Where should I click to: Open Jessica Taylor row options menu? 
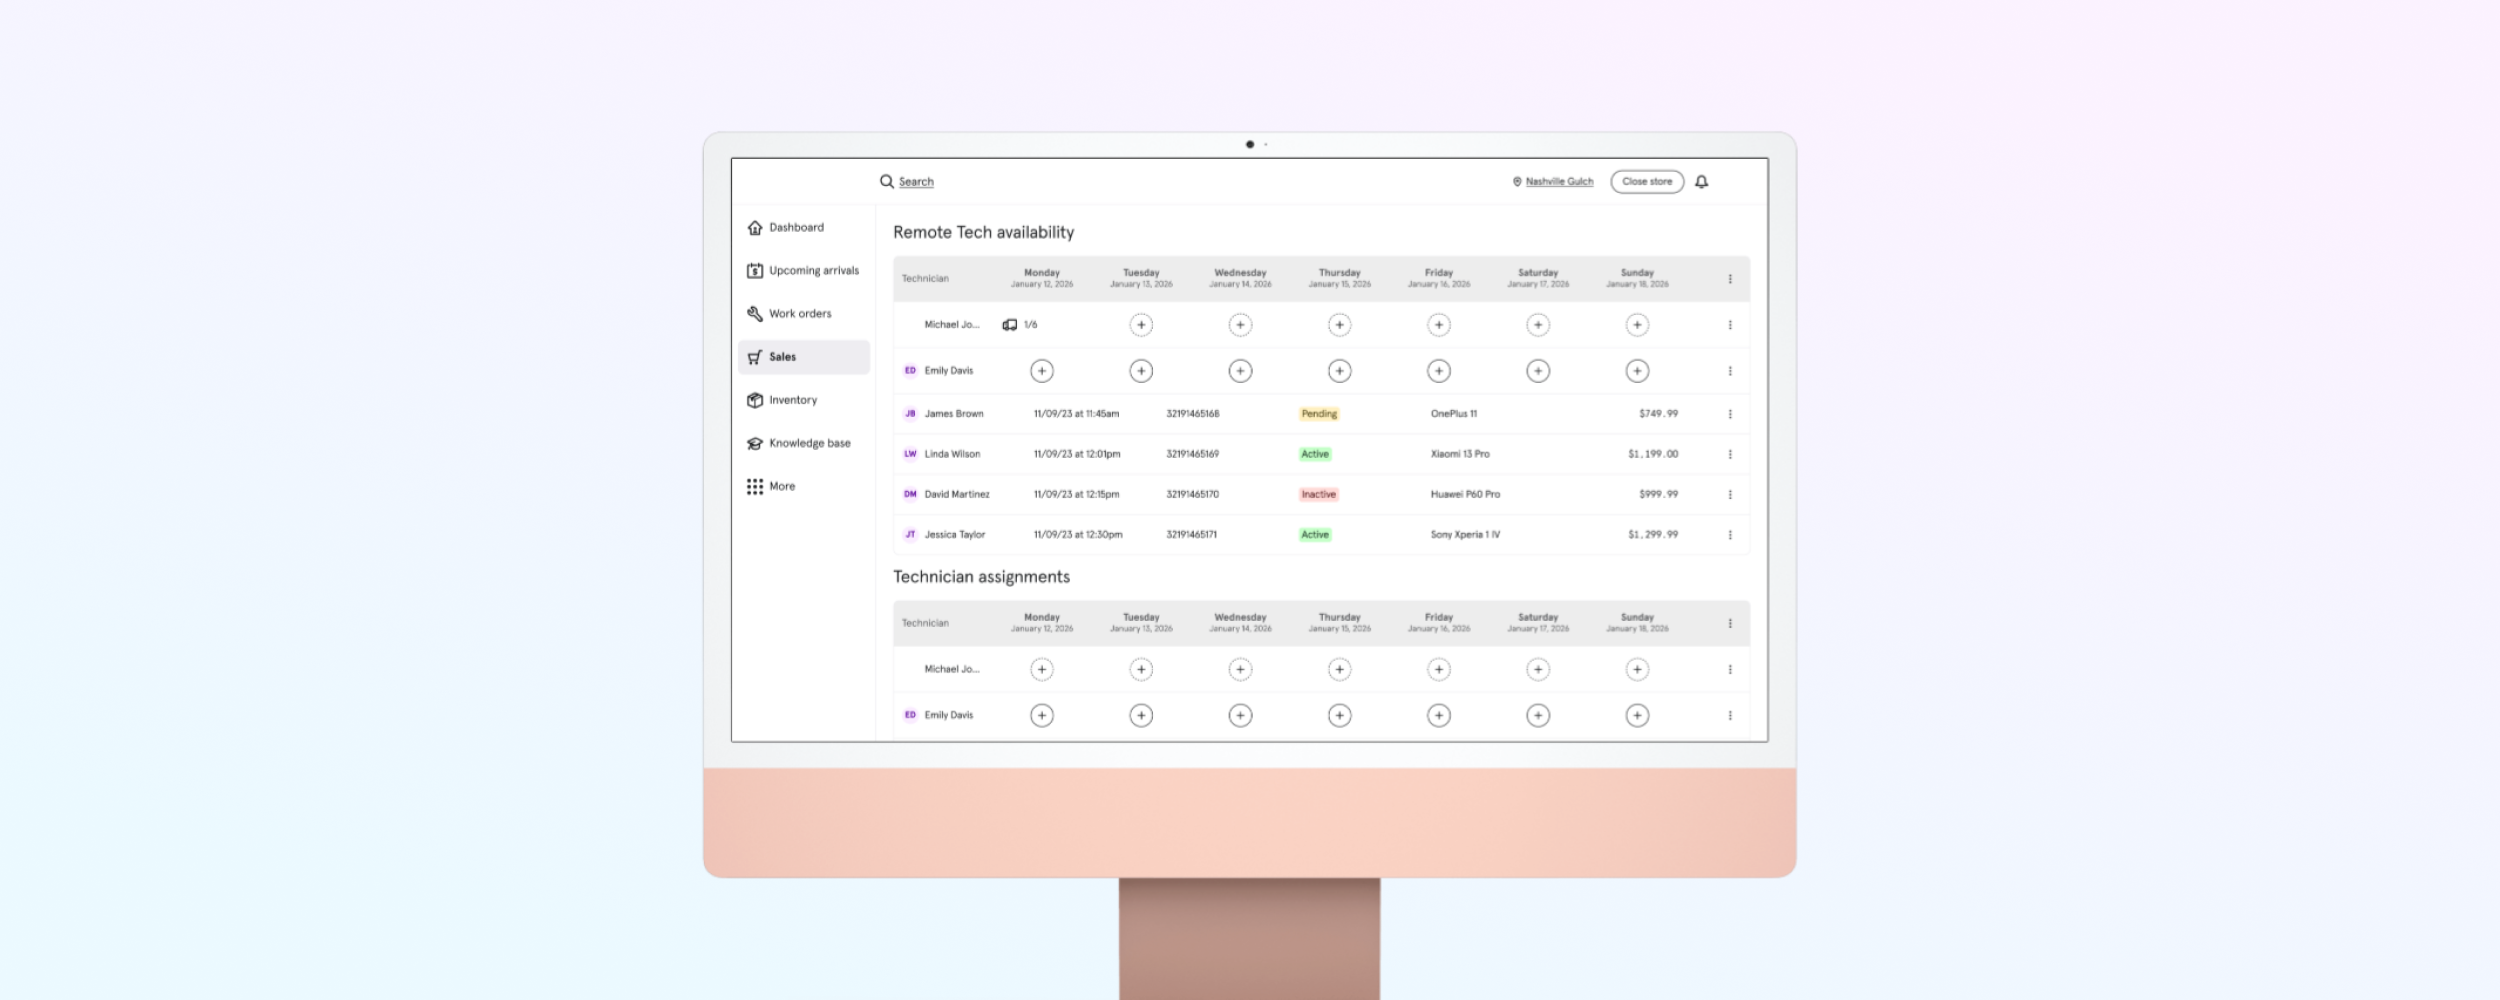(x=1730, y=535)
